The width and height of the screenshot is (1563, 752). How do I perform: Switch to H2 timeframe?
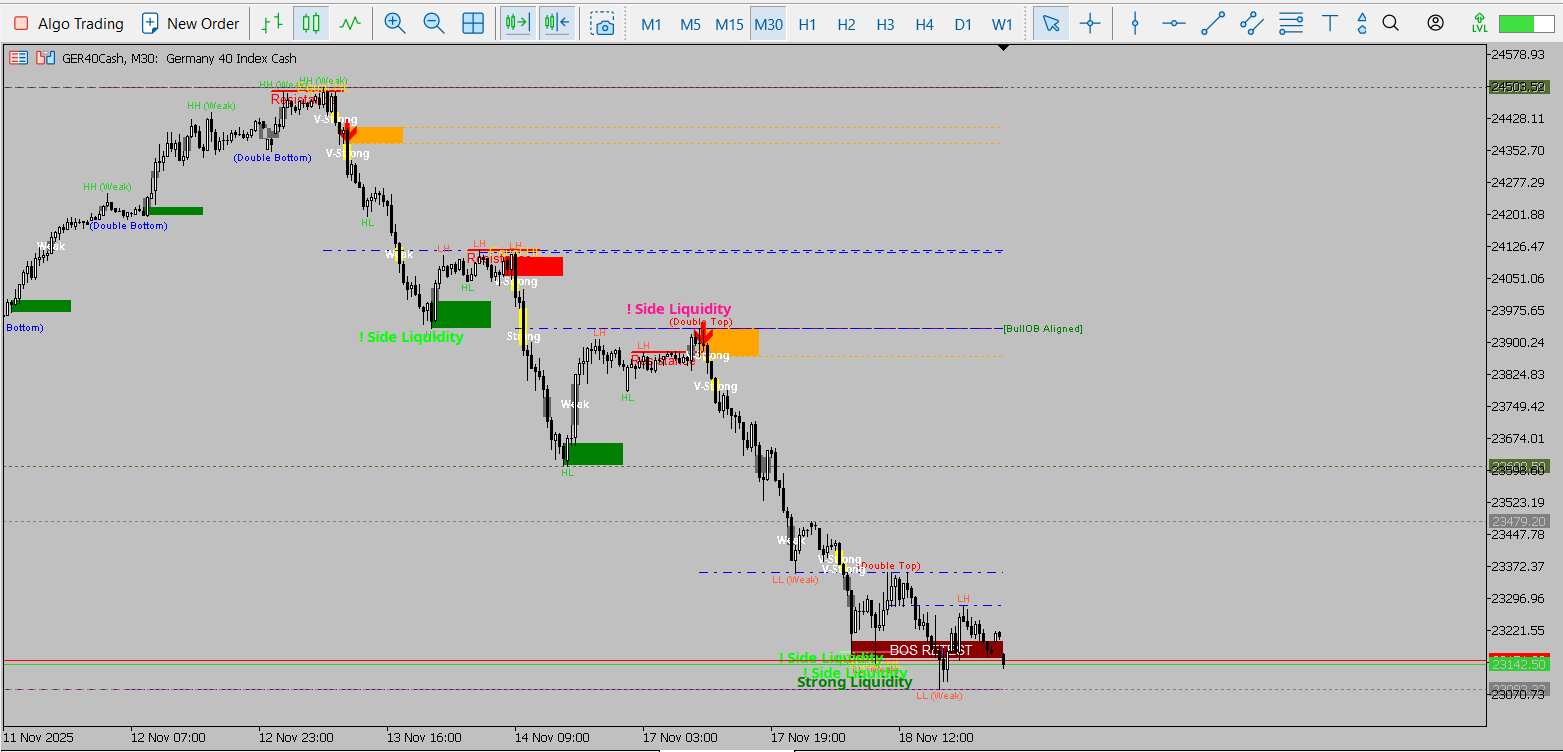pyautogui.click(x=846, y=24)
